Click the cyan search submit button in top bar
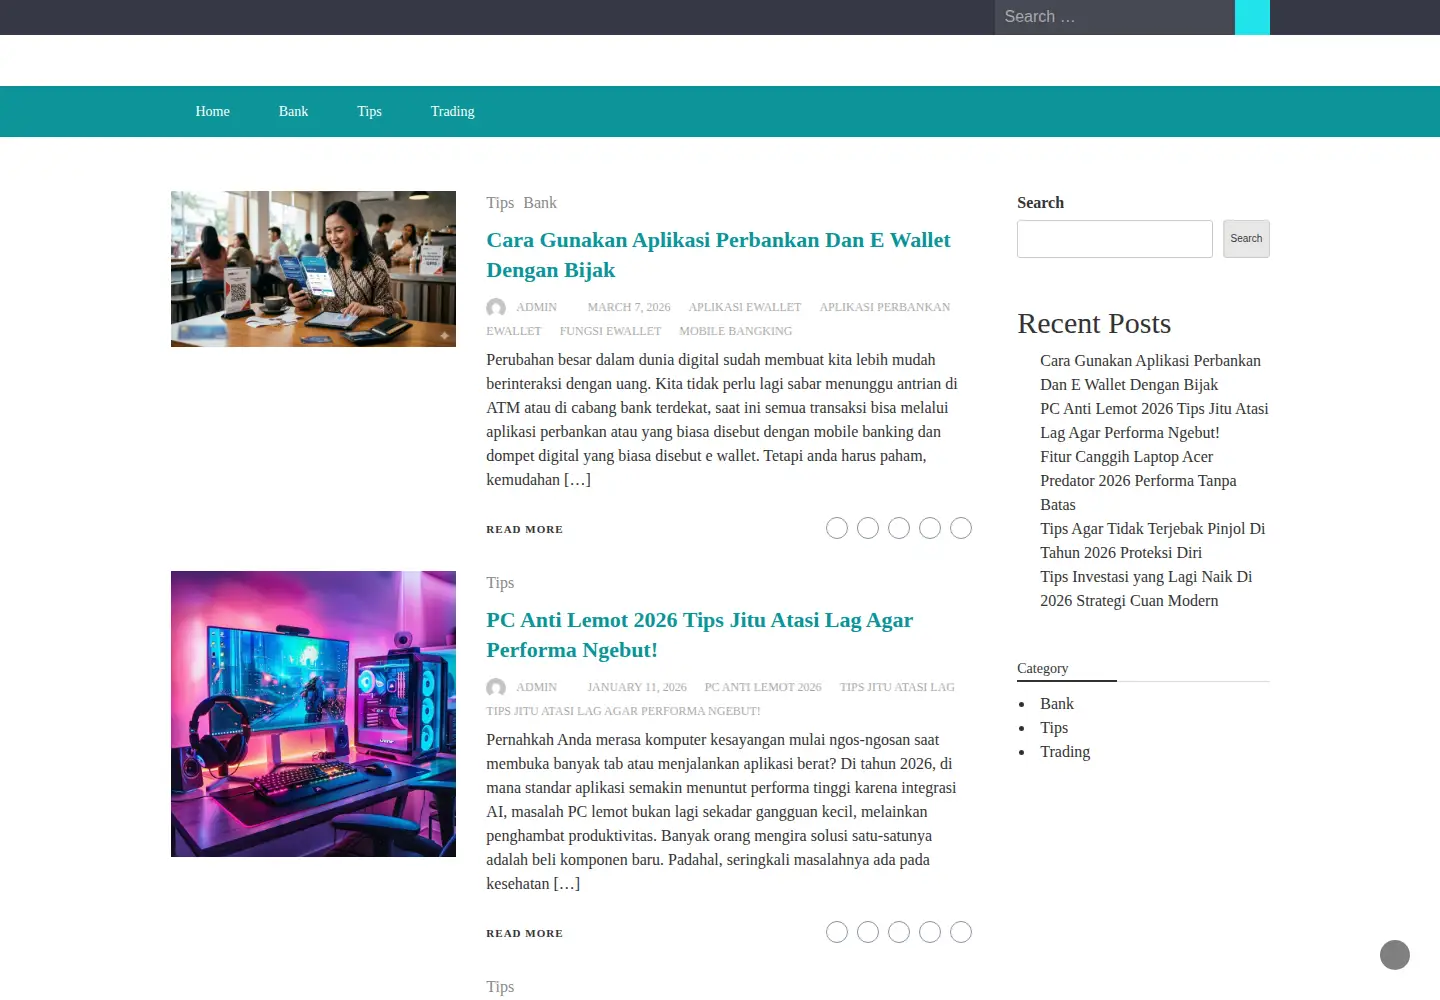 click(x=1252, y=17)
